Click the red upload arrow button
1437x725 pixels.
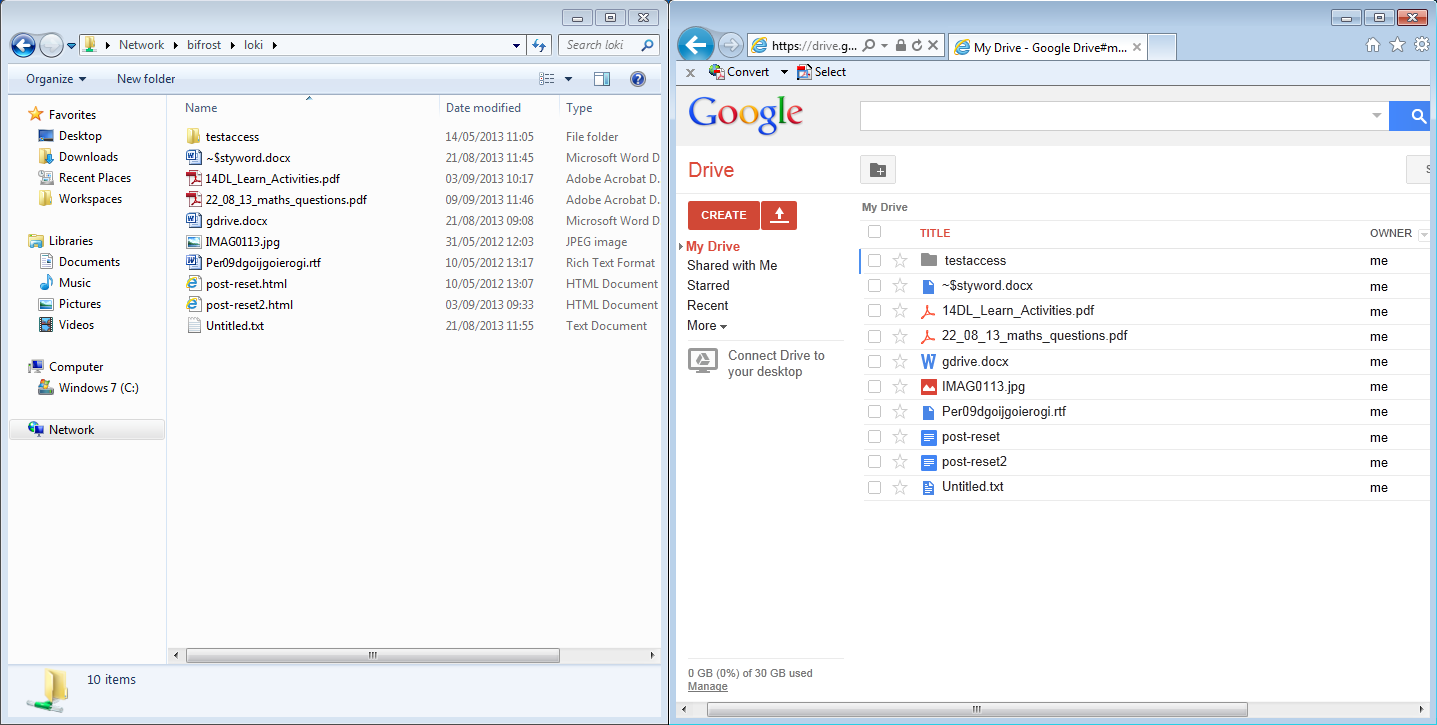point(778,215)
